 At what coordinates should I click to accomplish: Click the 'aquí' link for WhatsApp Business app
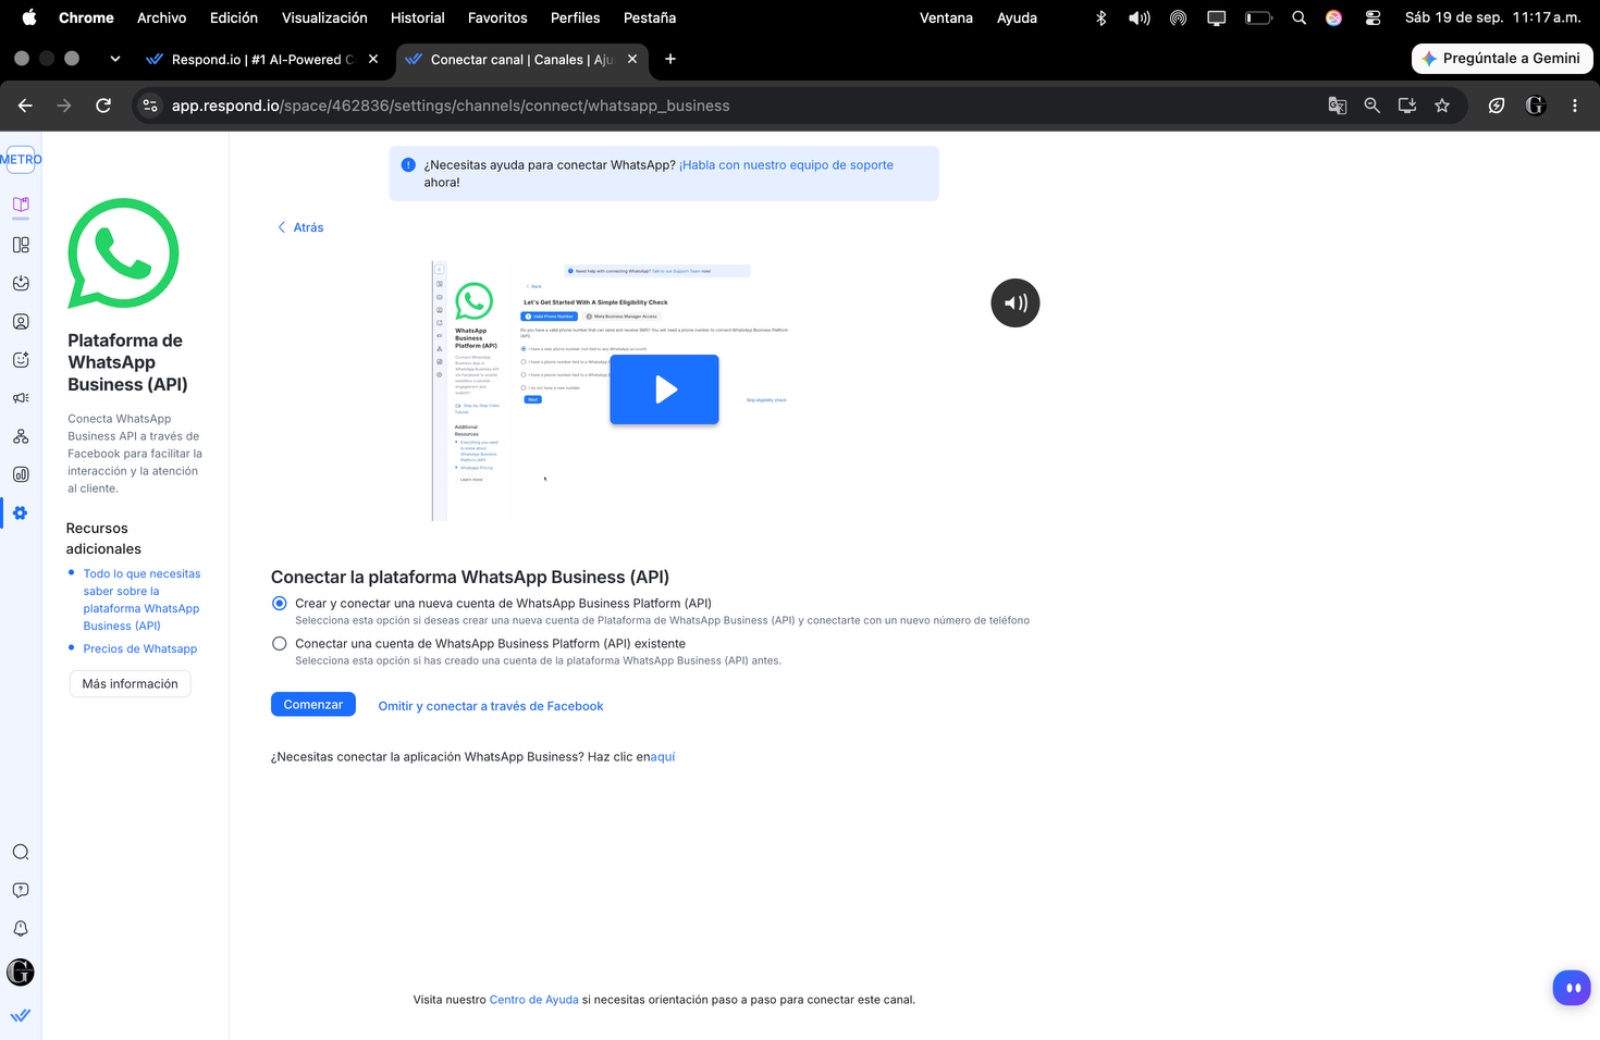pos(663,757)
